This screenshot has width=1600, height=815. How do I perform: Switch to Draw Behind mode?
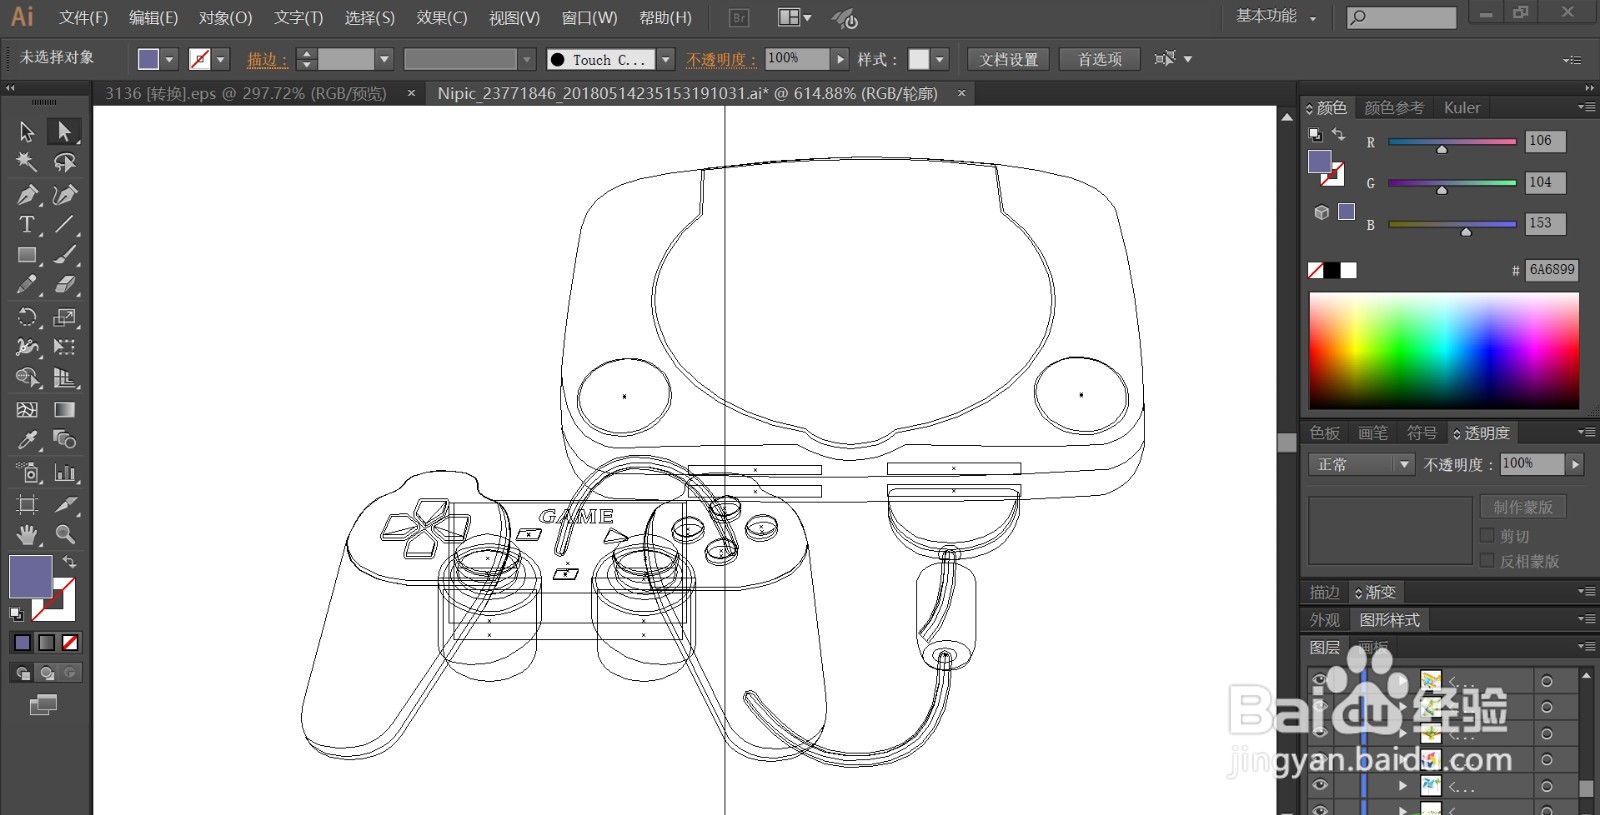46,673
